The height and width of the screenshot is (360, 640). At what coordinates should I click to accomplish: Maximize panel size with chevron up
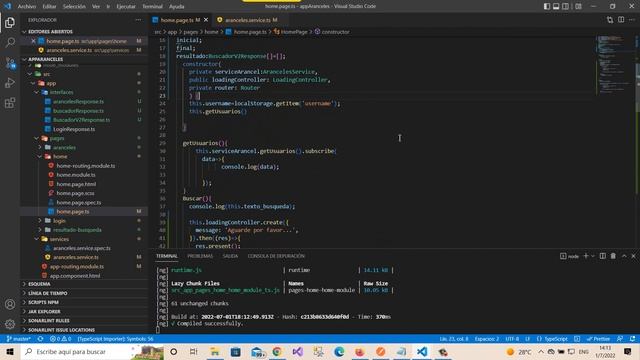624,256
